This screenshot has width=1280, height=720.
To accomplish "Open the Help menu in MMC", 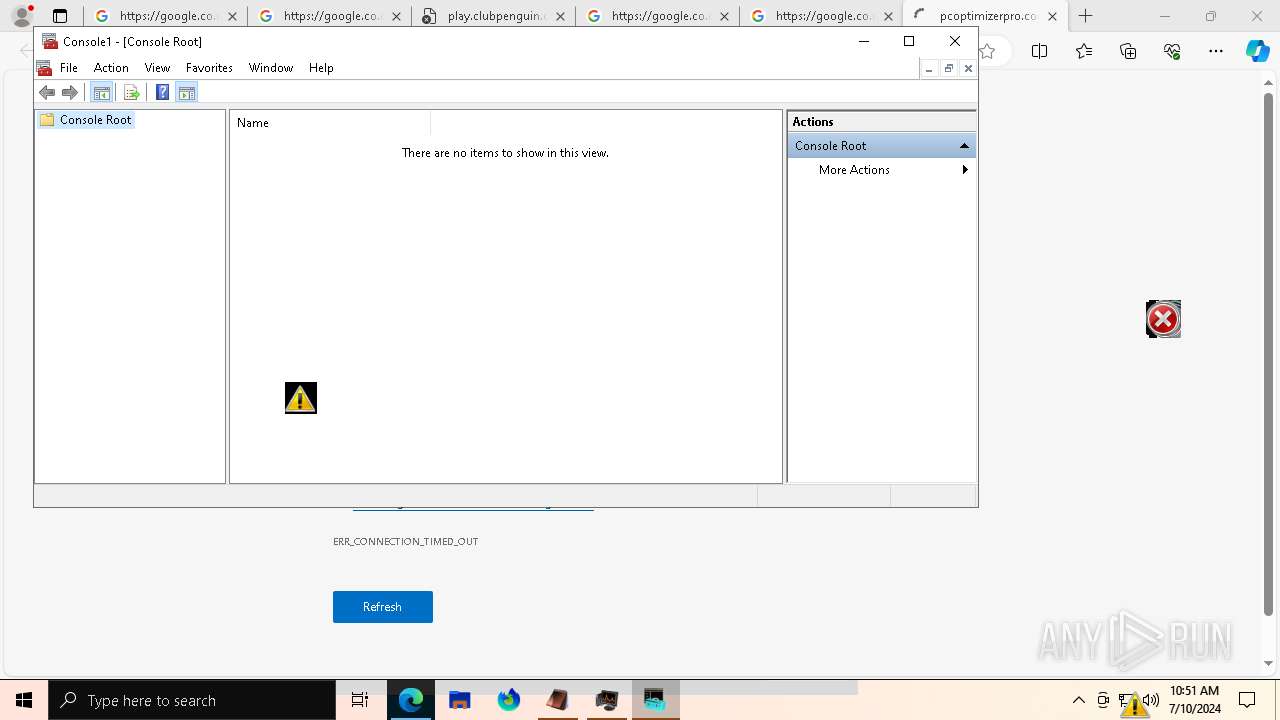I will [x=321, y=68].
